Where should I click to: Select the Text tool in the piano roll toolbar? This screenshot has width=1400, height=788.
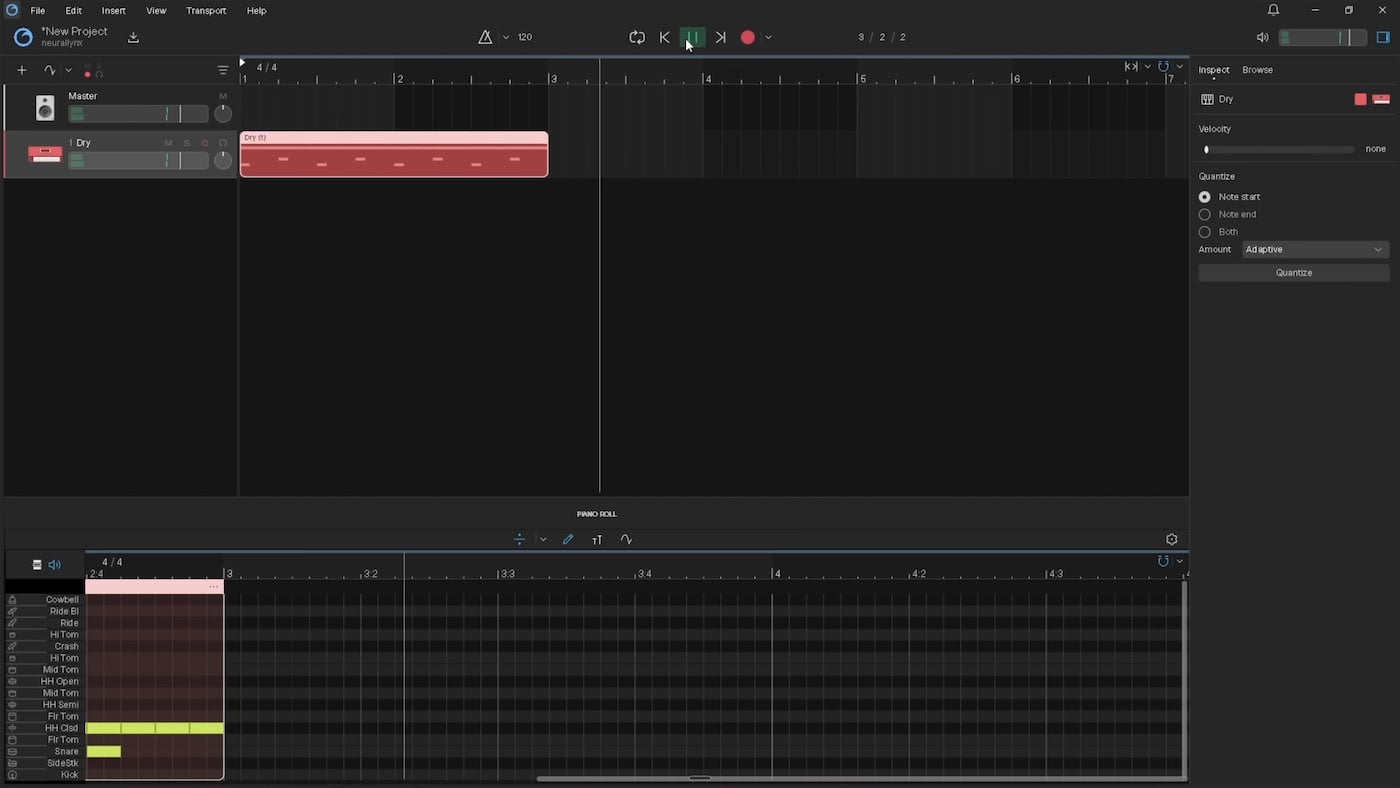point(597,539)
